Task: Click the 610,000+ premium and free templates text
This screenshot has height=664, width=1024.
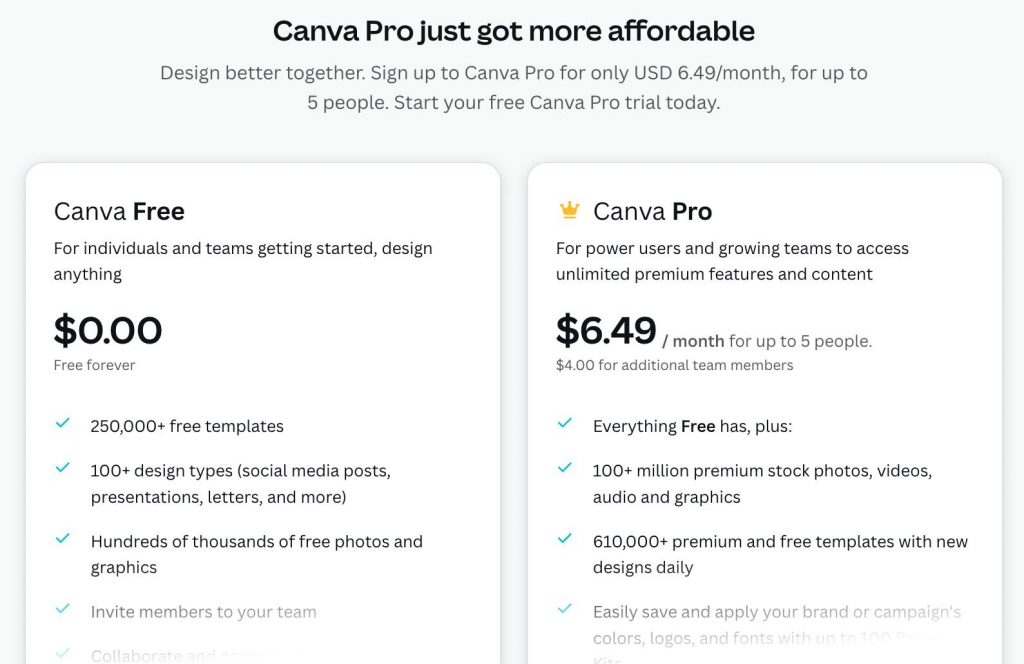Action: pos(780,541)
